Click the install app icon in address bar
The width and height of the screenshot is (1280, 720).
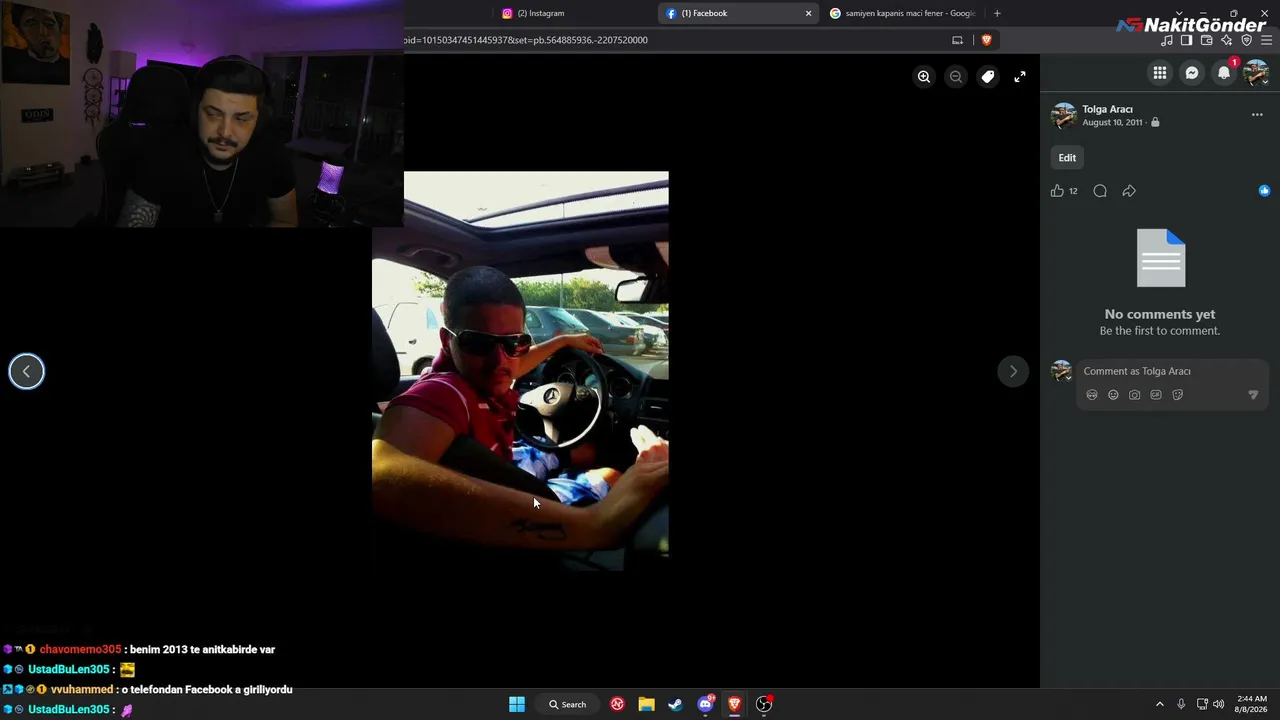[957, 40]
